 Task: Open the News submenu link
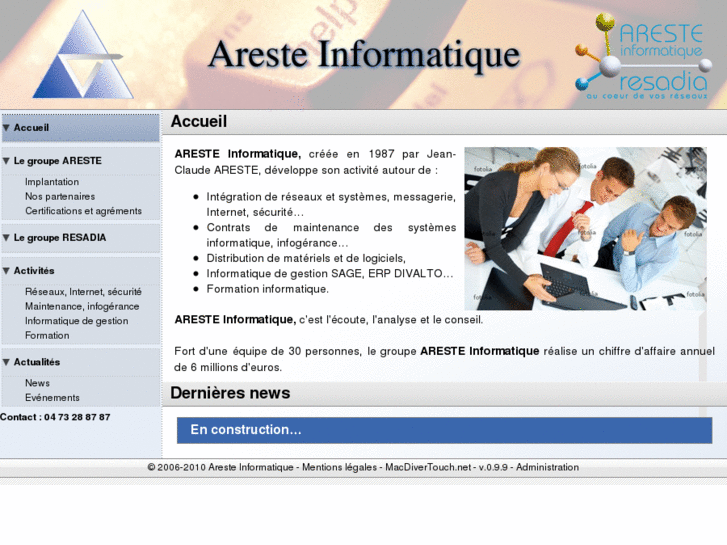pyautogui.click(x=37, y=383)
